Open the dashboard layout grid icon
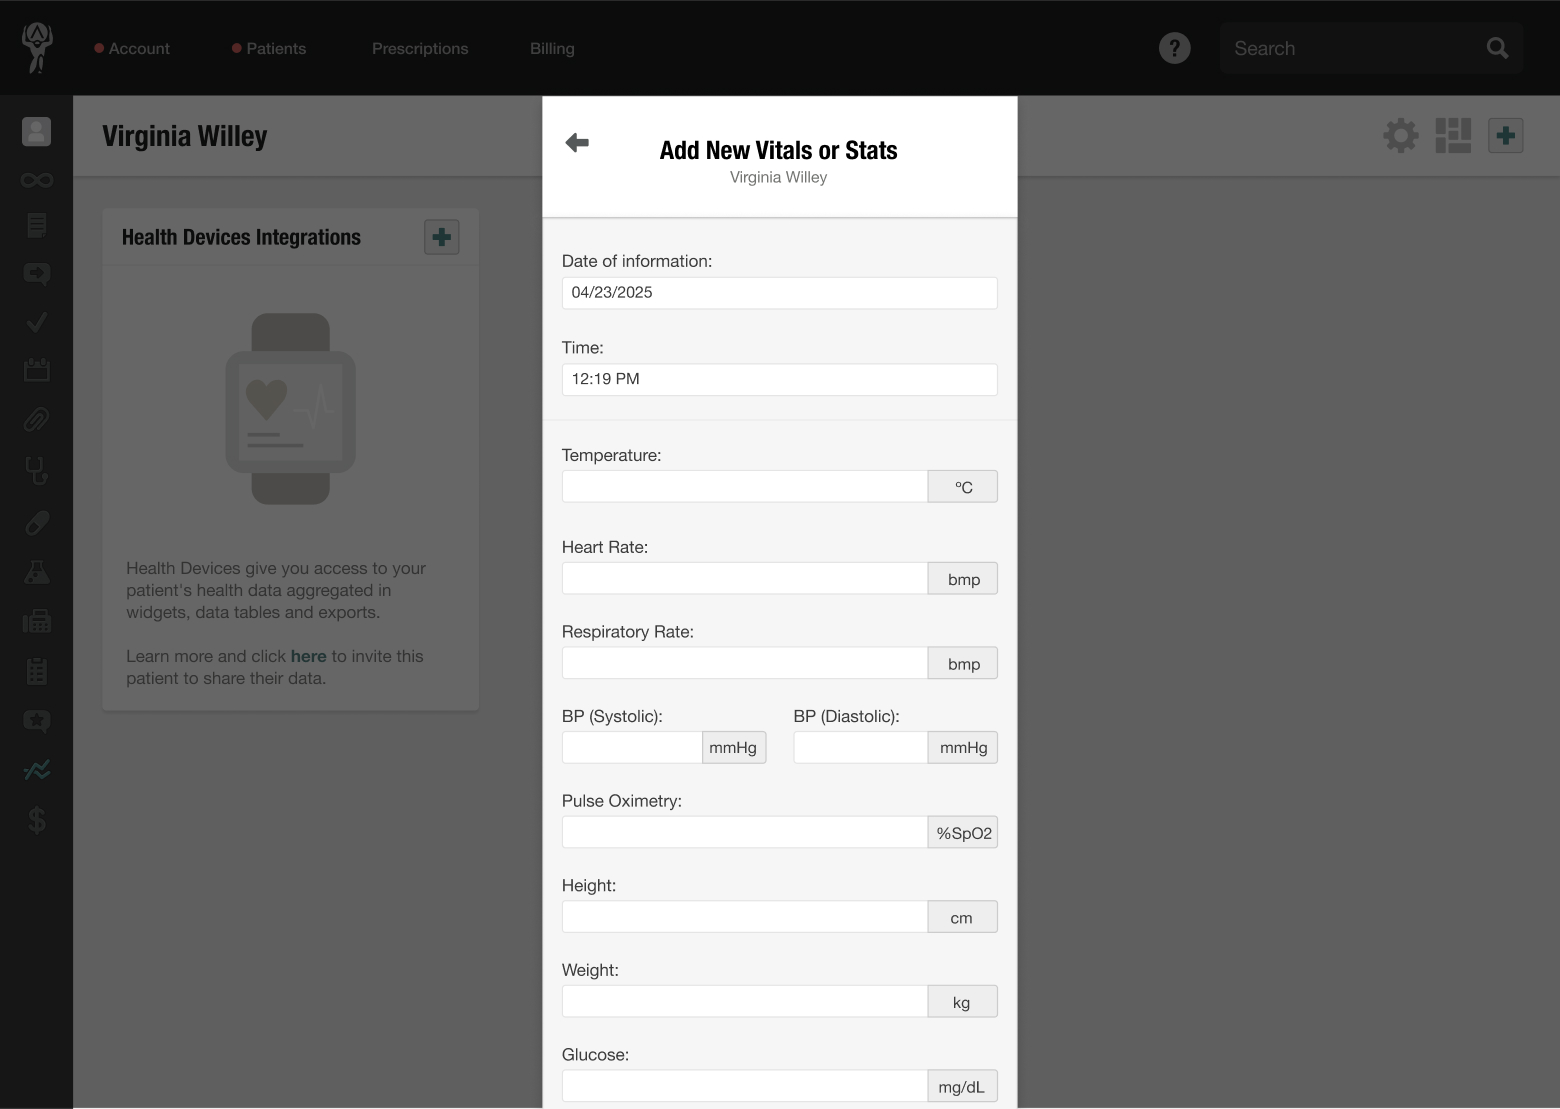The image size is (1560, 1109). point(1453,135)
